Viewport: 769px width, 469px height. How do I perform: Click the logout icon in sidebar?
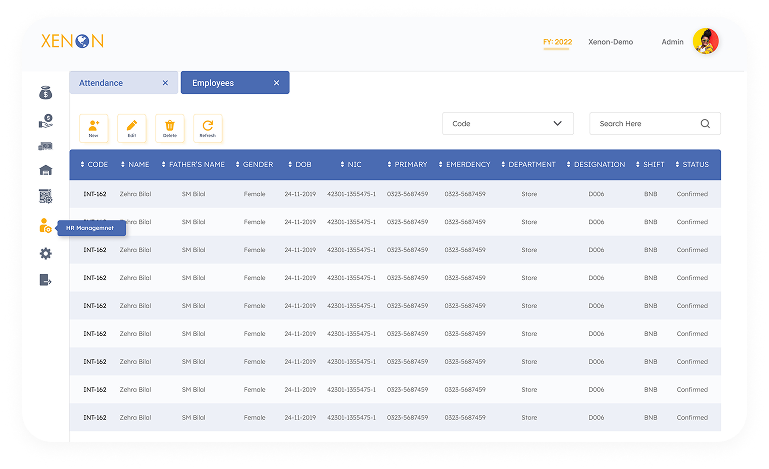[x=46, y=280]
